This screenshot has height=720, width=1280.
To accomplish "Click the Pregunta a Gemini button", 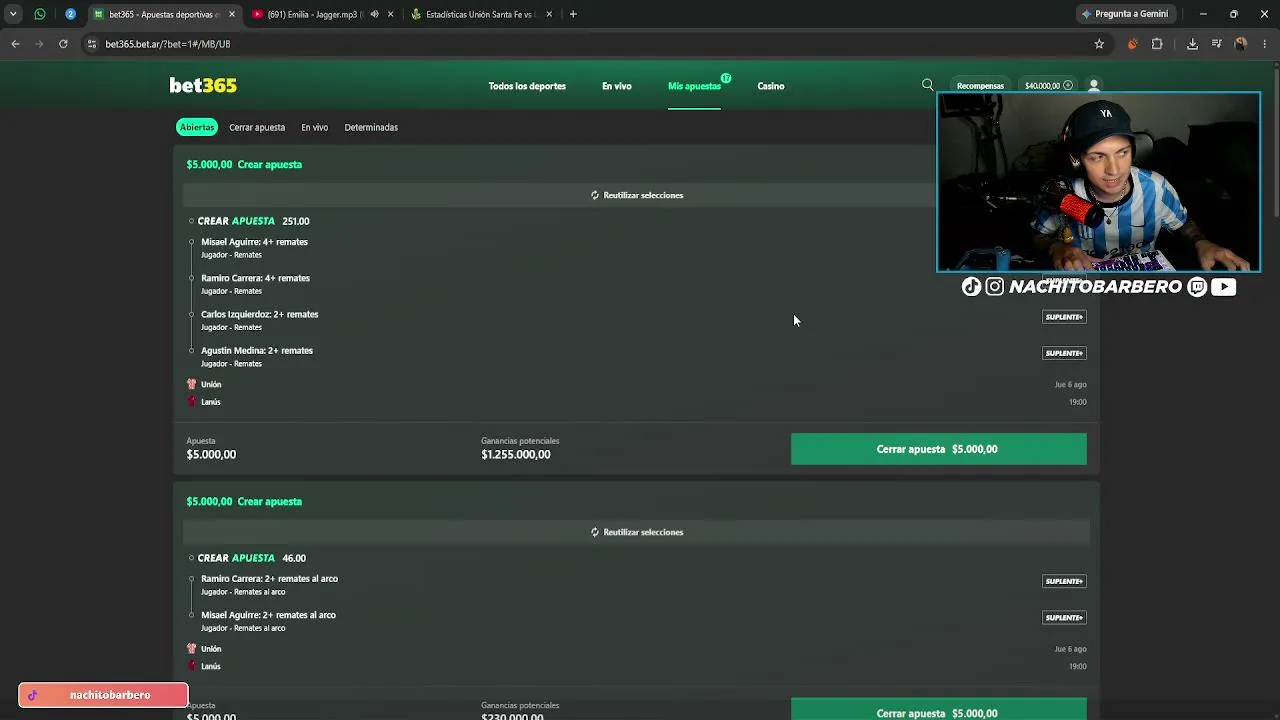I will tap(1124, 14).
